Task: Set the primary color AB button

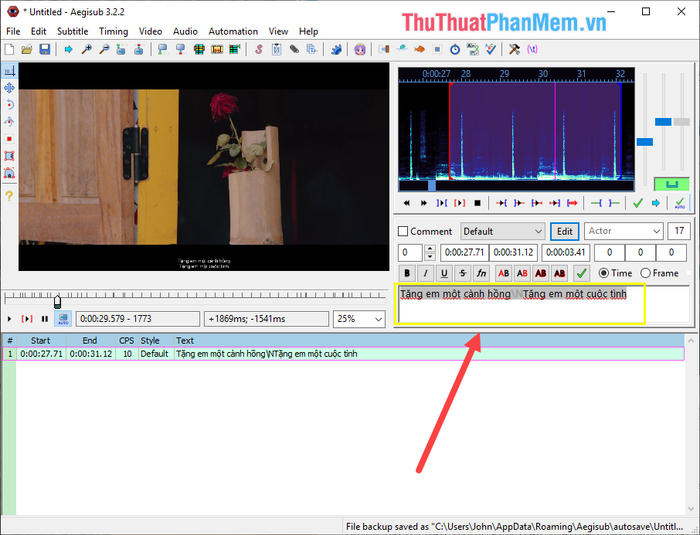Action: point(504,273)
